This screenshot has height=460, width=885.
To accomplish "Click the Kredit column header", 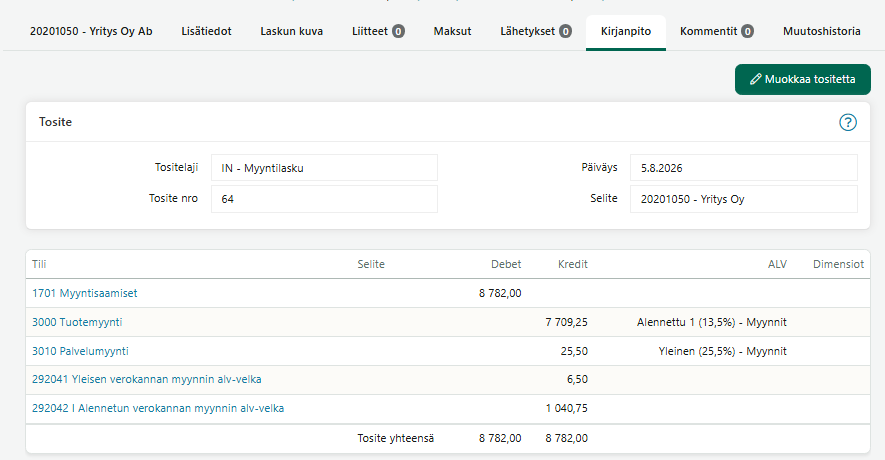I will 572,264.
